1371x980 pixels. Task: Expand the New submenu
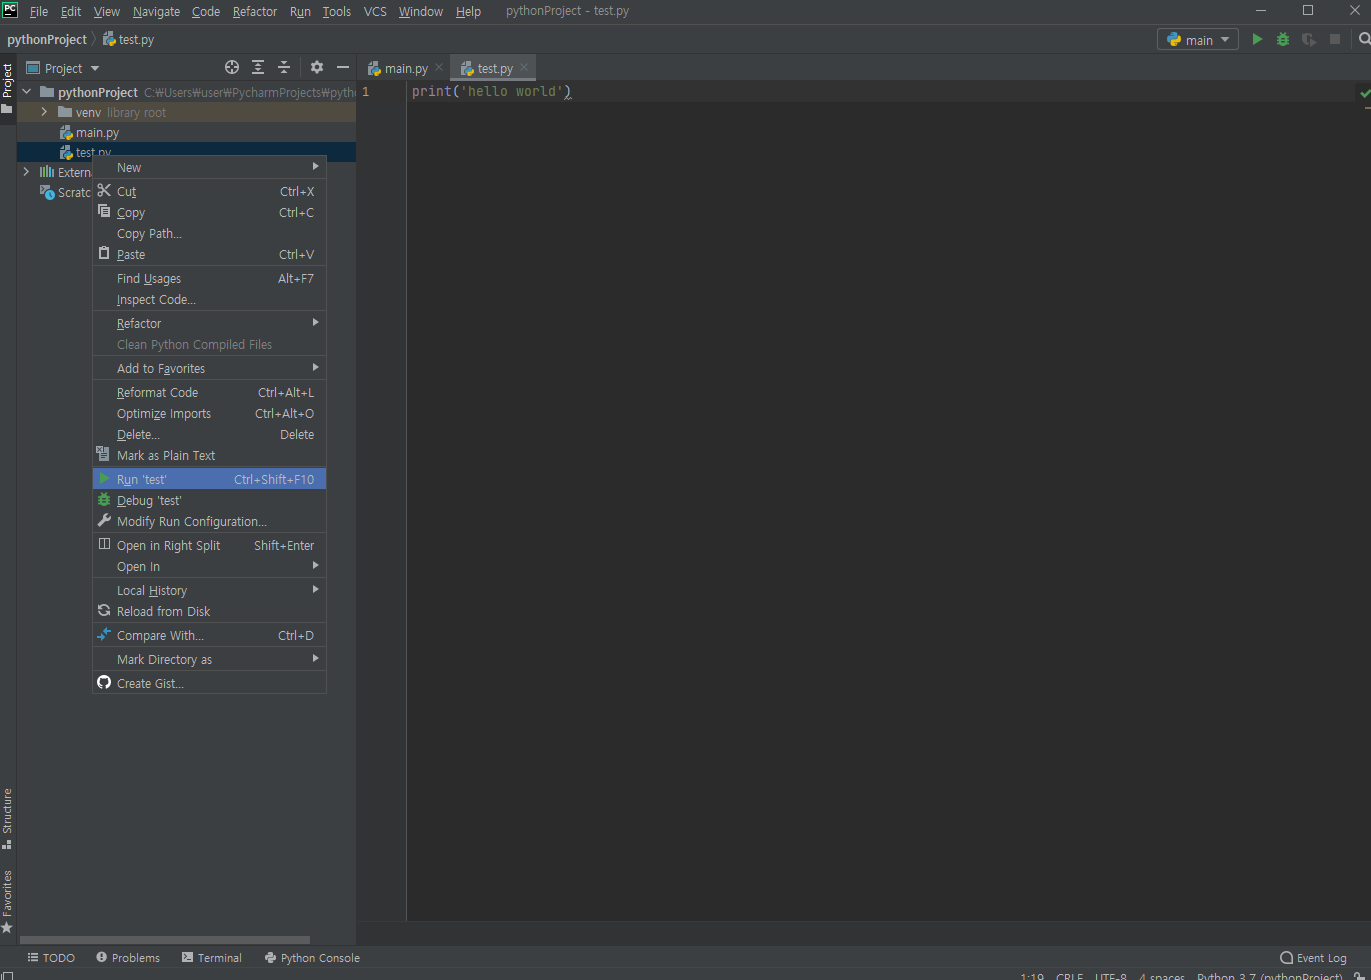tap(209, 167)
